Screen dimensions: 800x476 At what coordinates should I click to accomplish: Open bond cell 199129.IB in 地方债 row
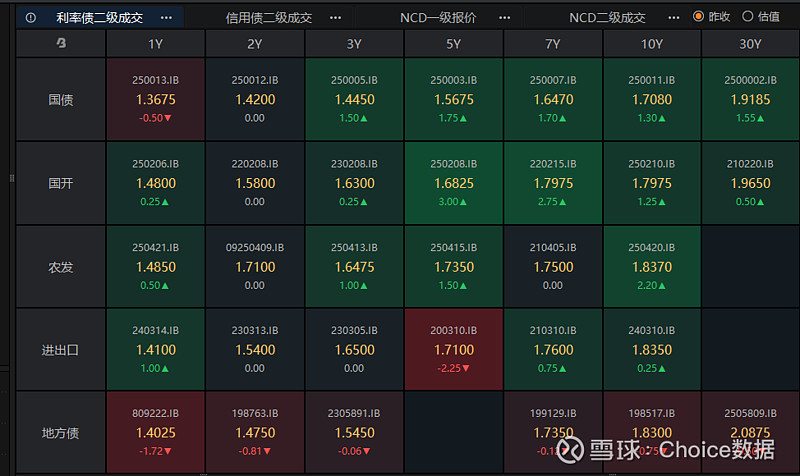[x=553, y=433]
